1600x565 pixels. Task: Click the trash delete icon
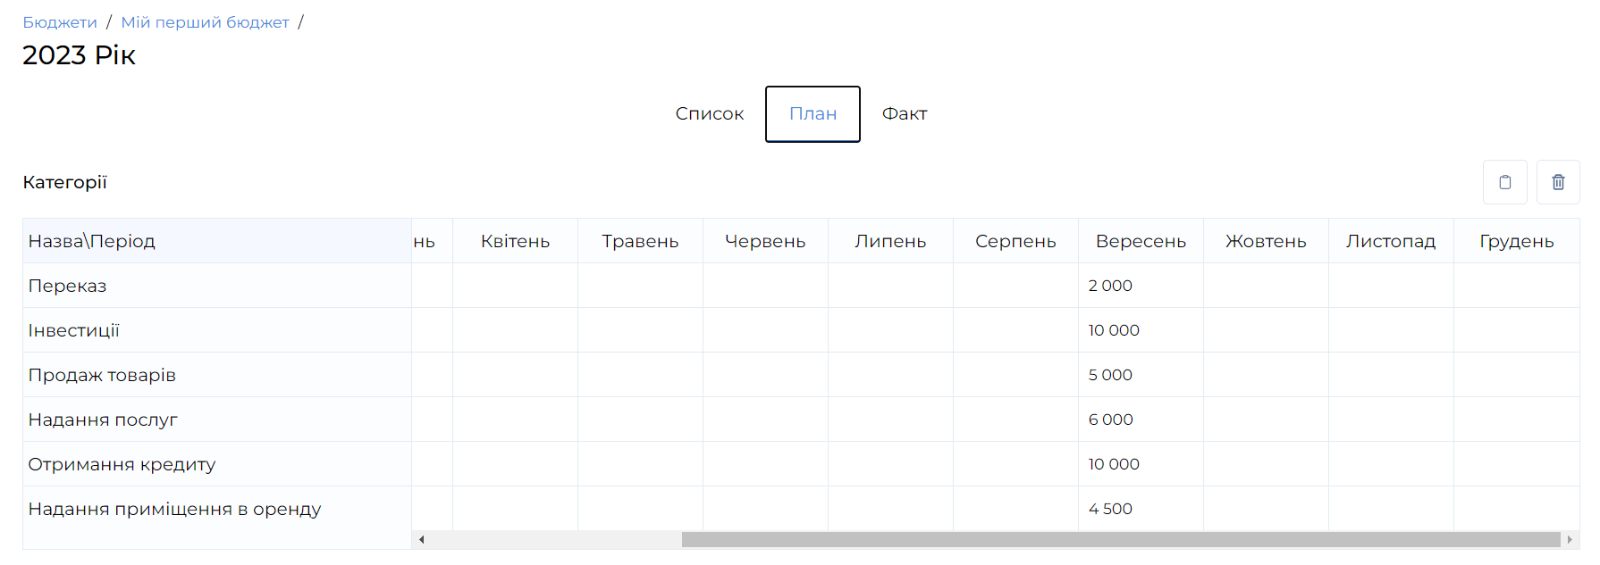coord(1557,182)
